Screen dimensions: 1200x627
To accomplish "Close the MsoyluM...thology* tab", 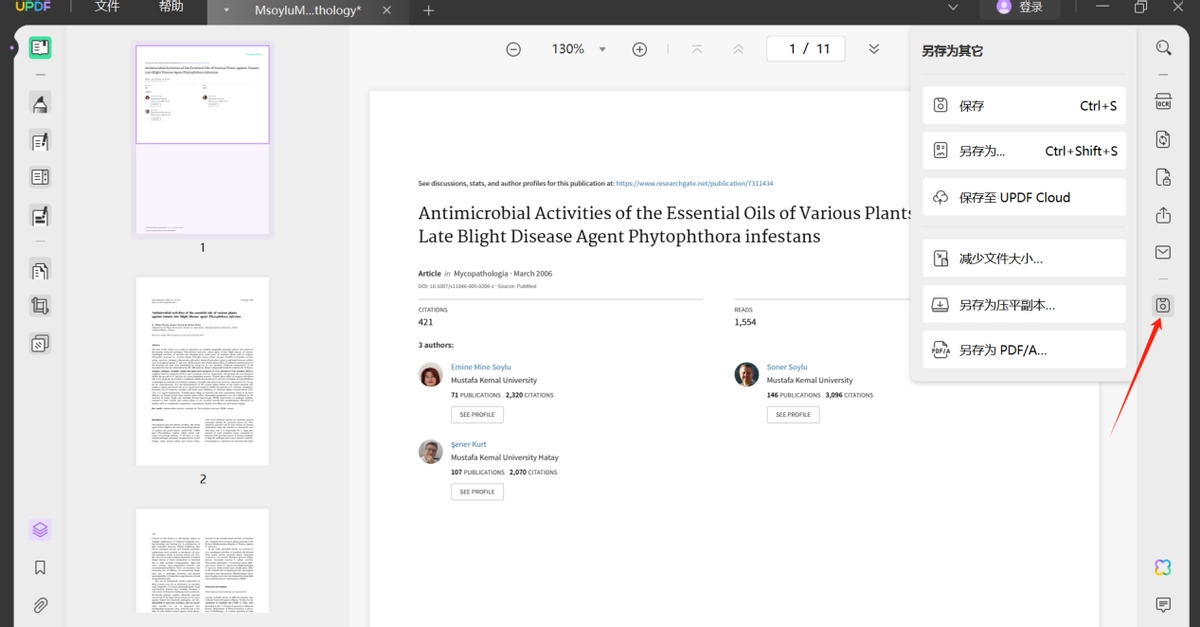I will click(388, 11).
